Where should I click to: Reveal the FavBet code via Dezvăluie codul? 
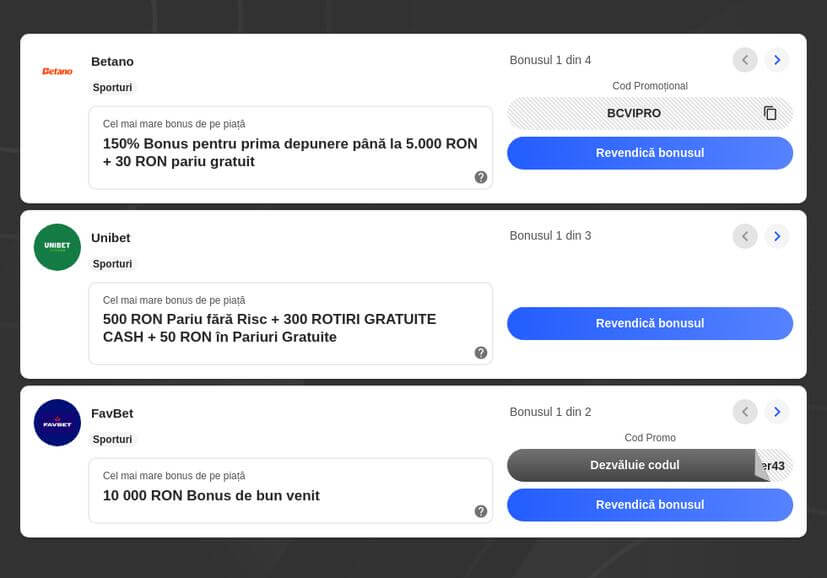pyautogui.click(x=634, y=465)
